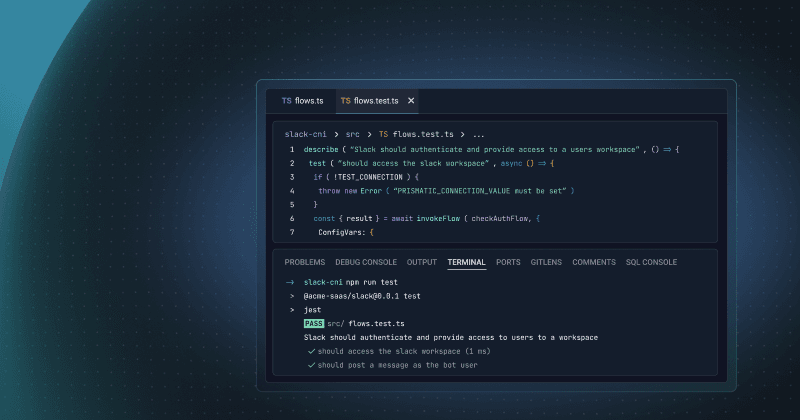Switch to the COMMENTS panel tab
The image size is (800, 420).
[x=594, y=262]
